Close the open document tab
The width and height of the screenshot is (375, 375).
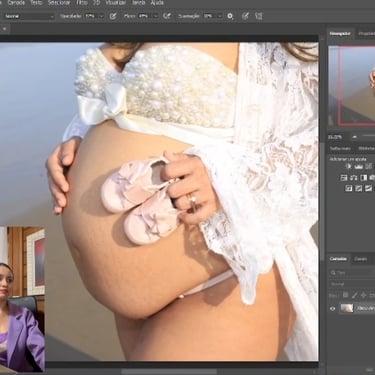click(4, 29)
